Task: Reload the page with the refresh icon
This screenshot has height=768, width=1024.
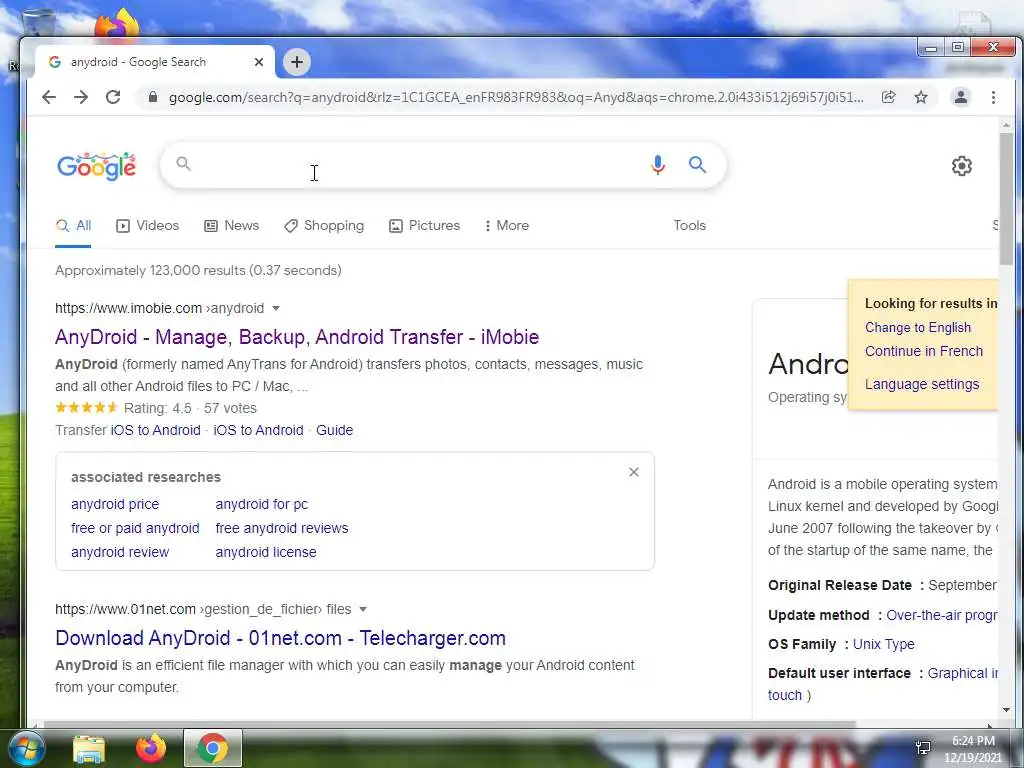Action: tap(113, 97)
